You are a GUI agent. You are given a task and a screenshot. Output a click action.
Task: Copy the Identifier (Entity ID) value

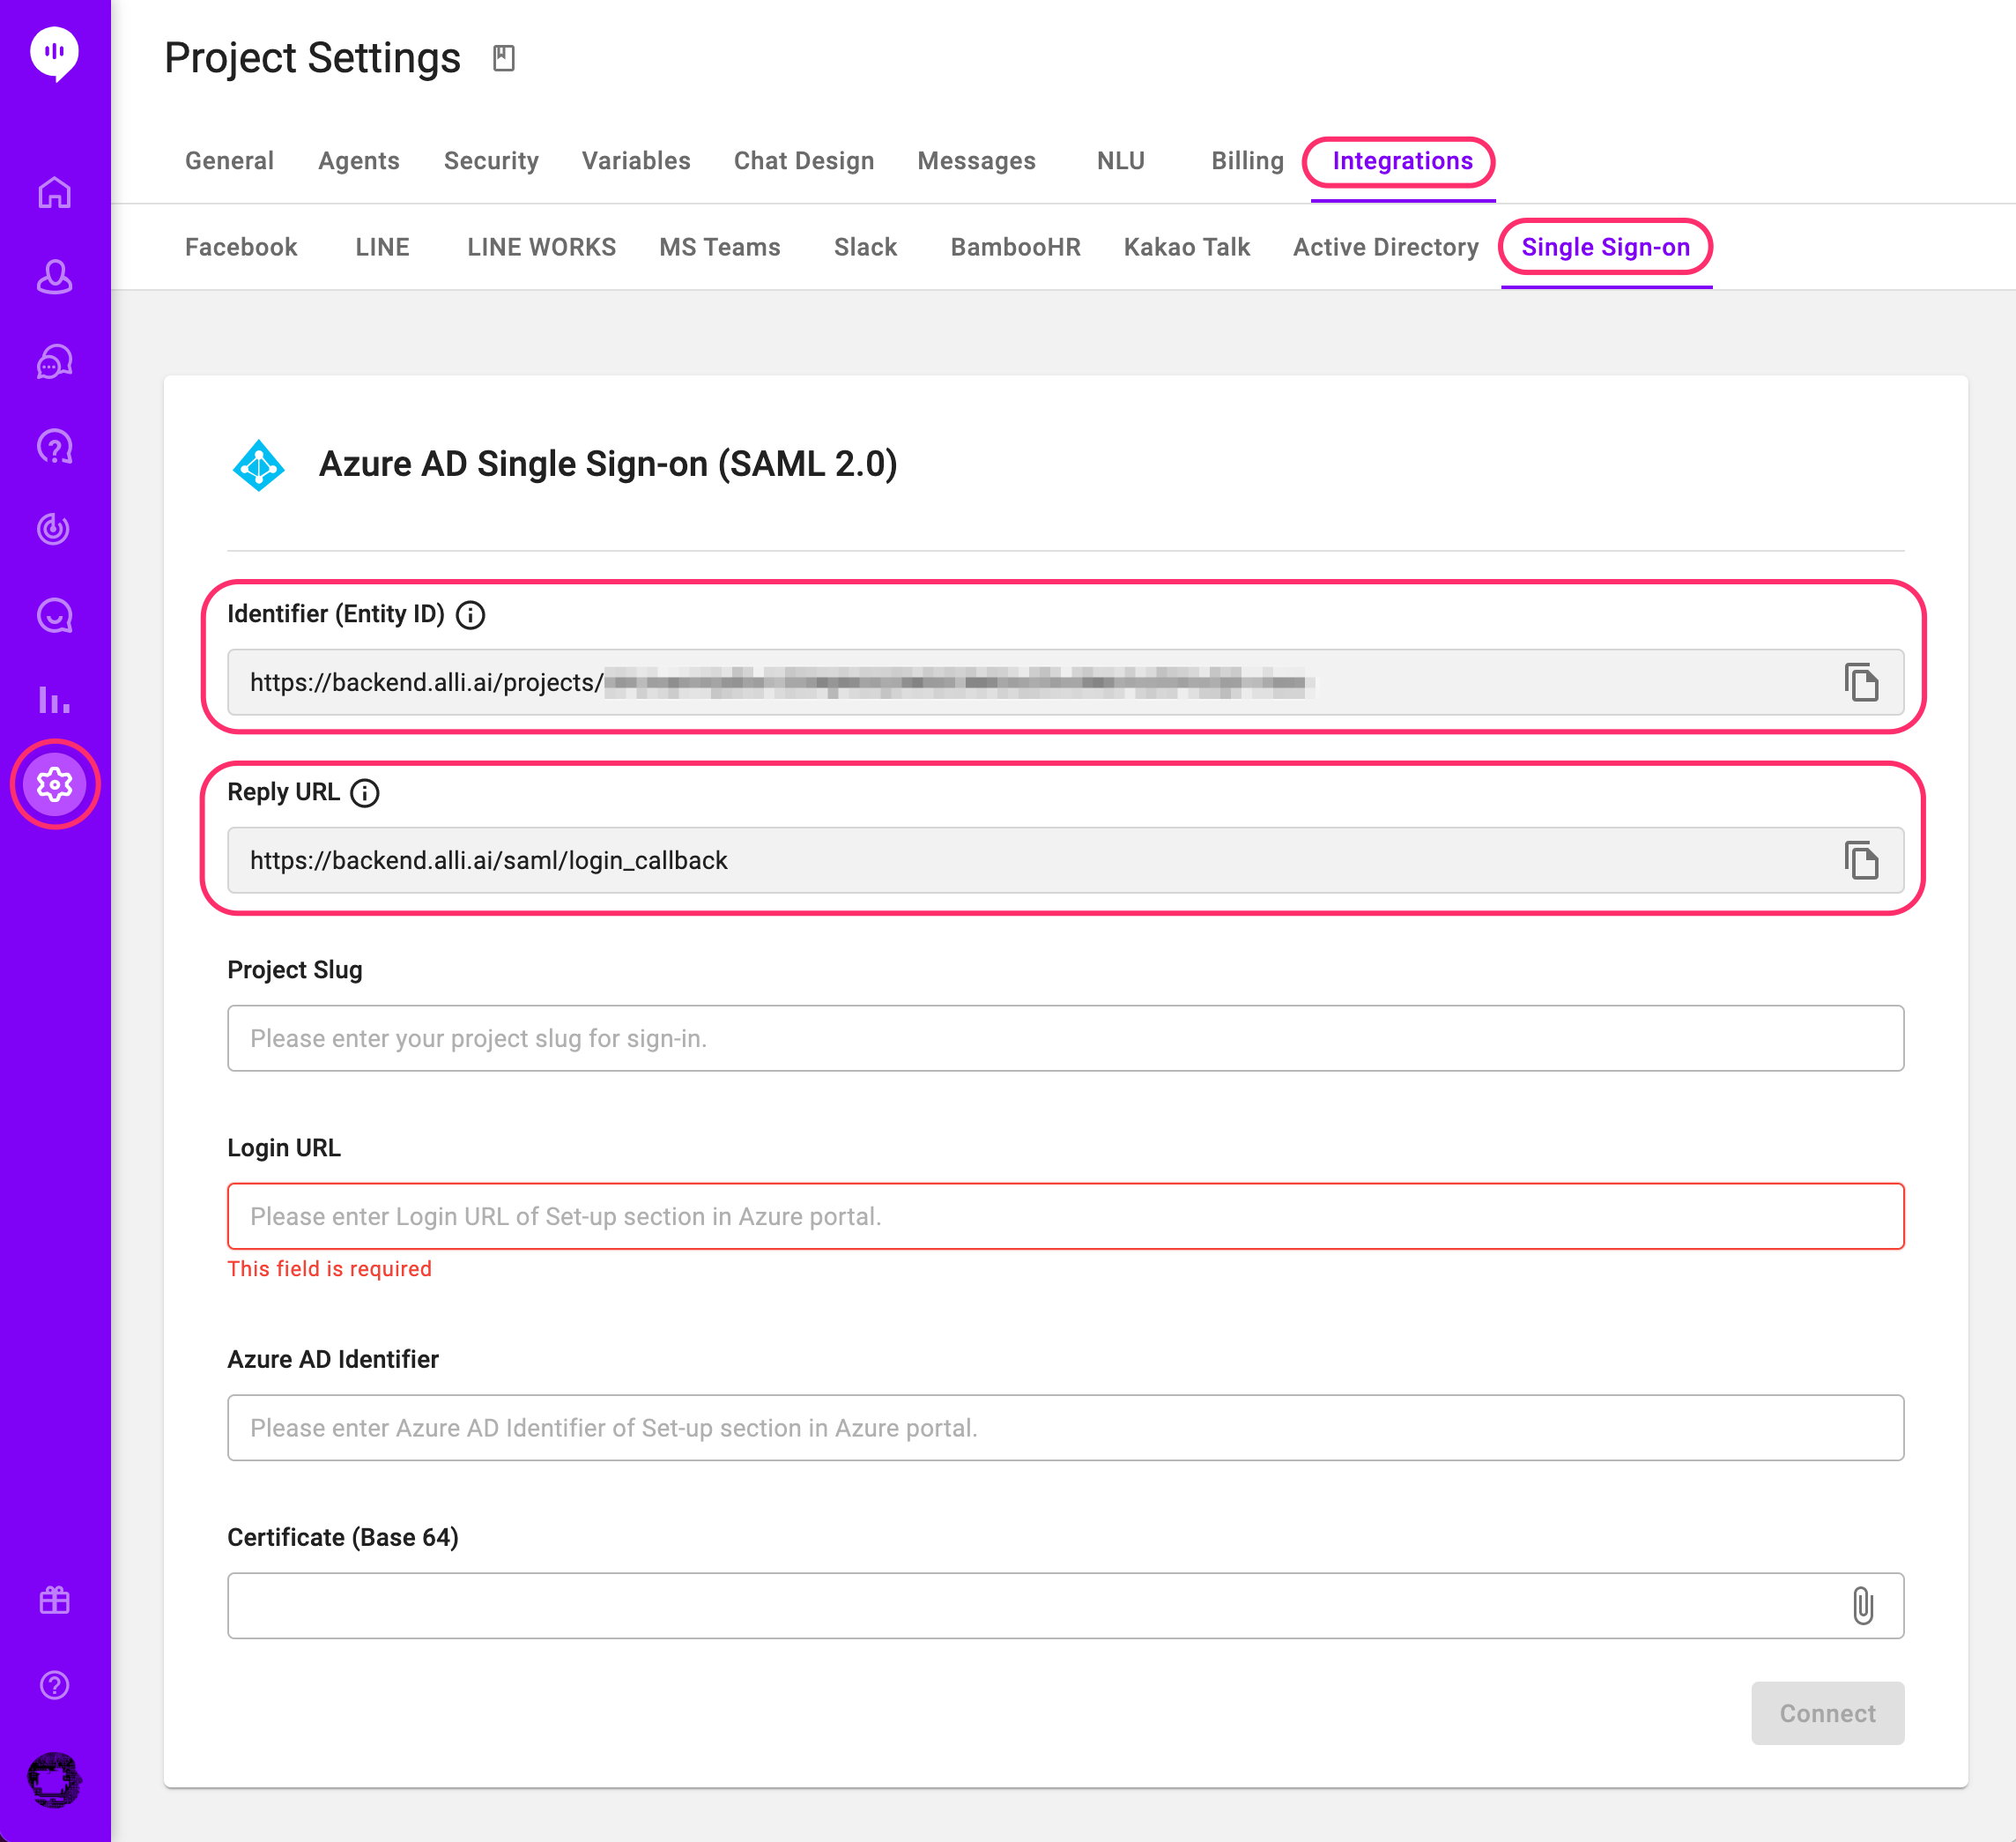1860,682
